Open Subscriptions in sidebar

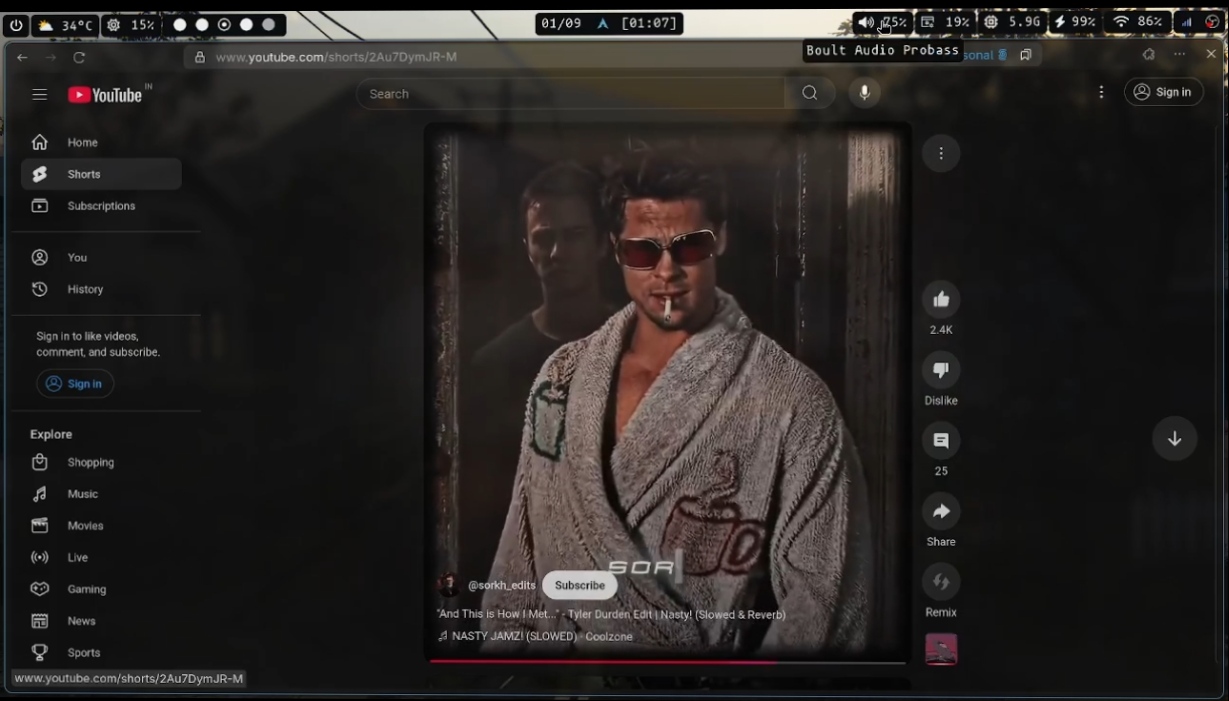tap(101, 206)
